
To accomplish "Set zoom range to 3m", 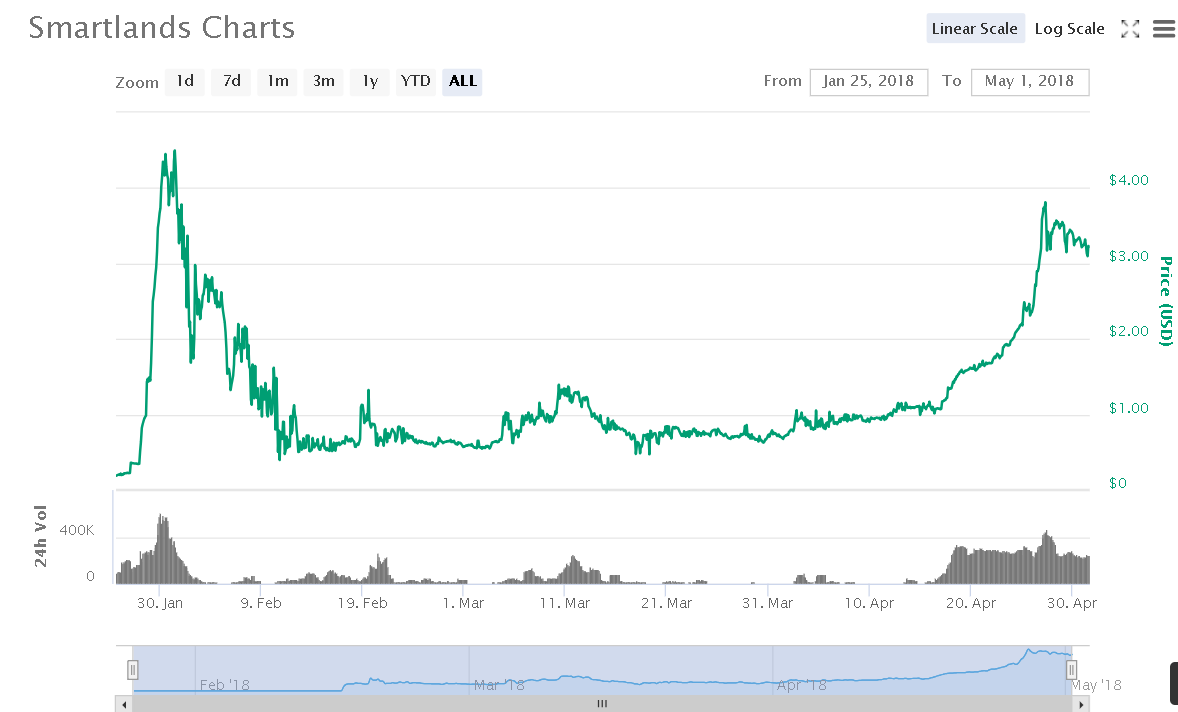I will click(324, 81).
